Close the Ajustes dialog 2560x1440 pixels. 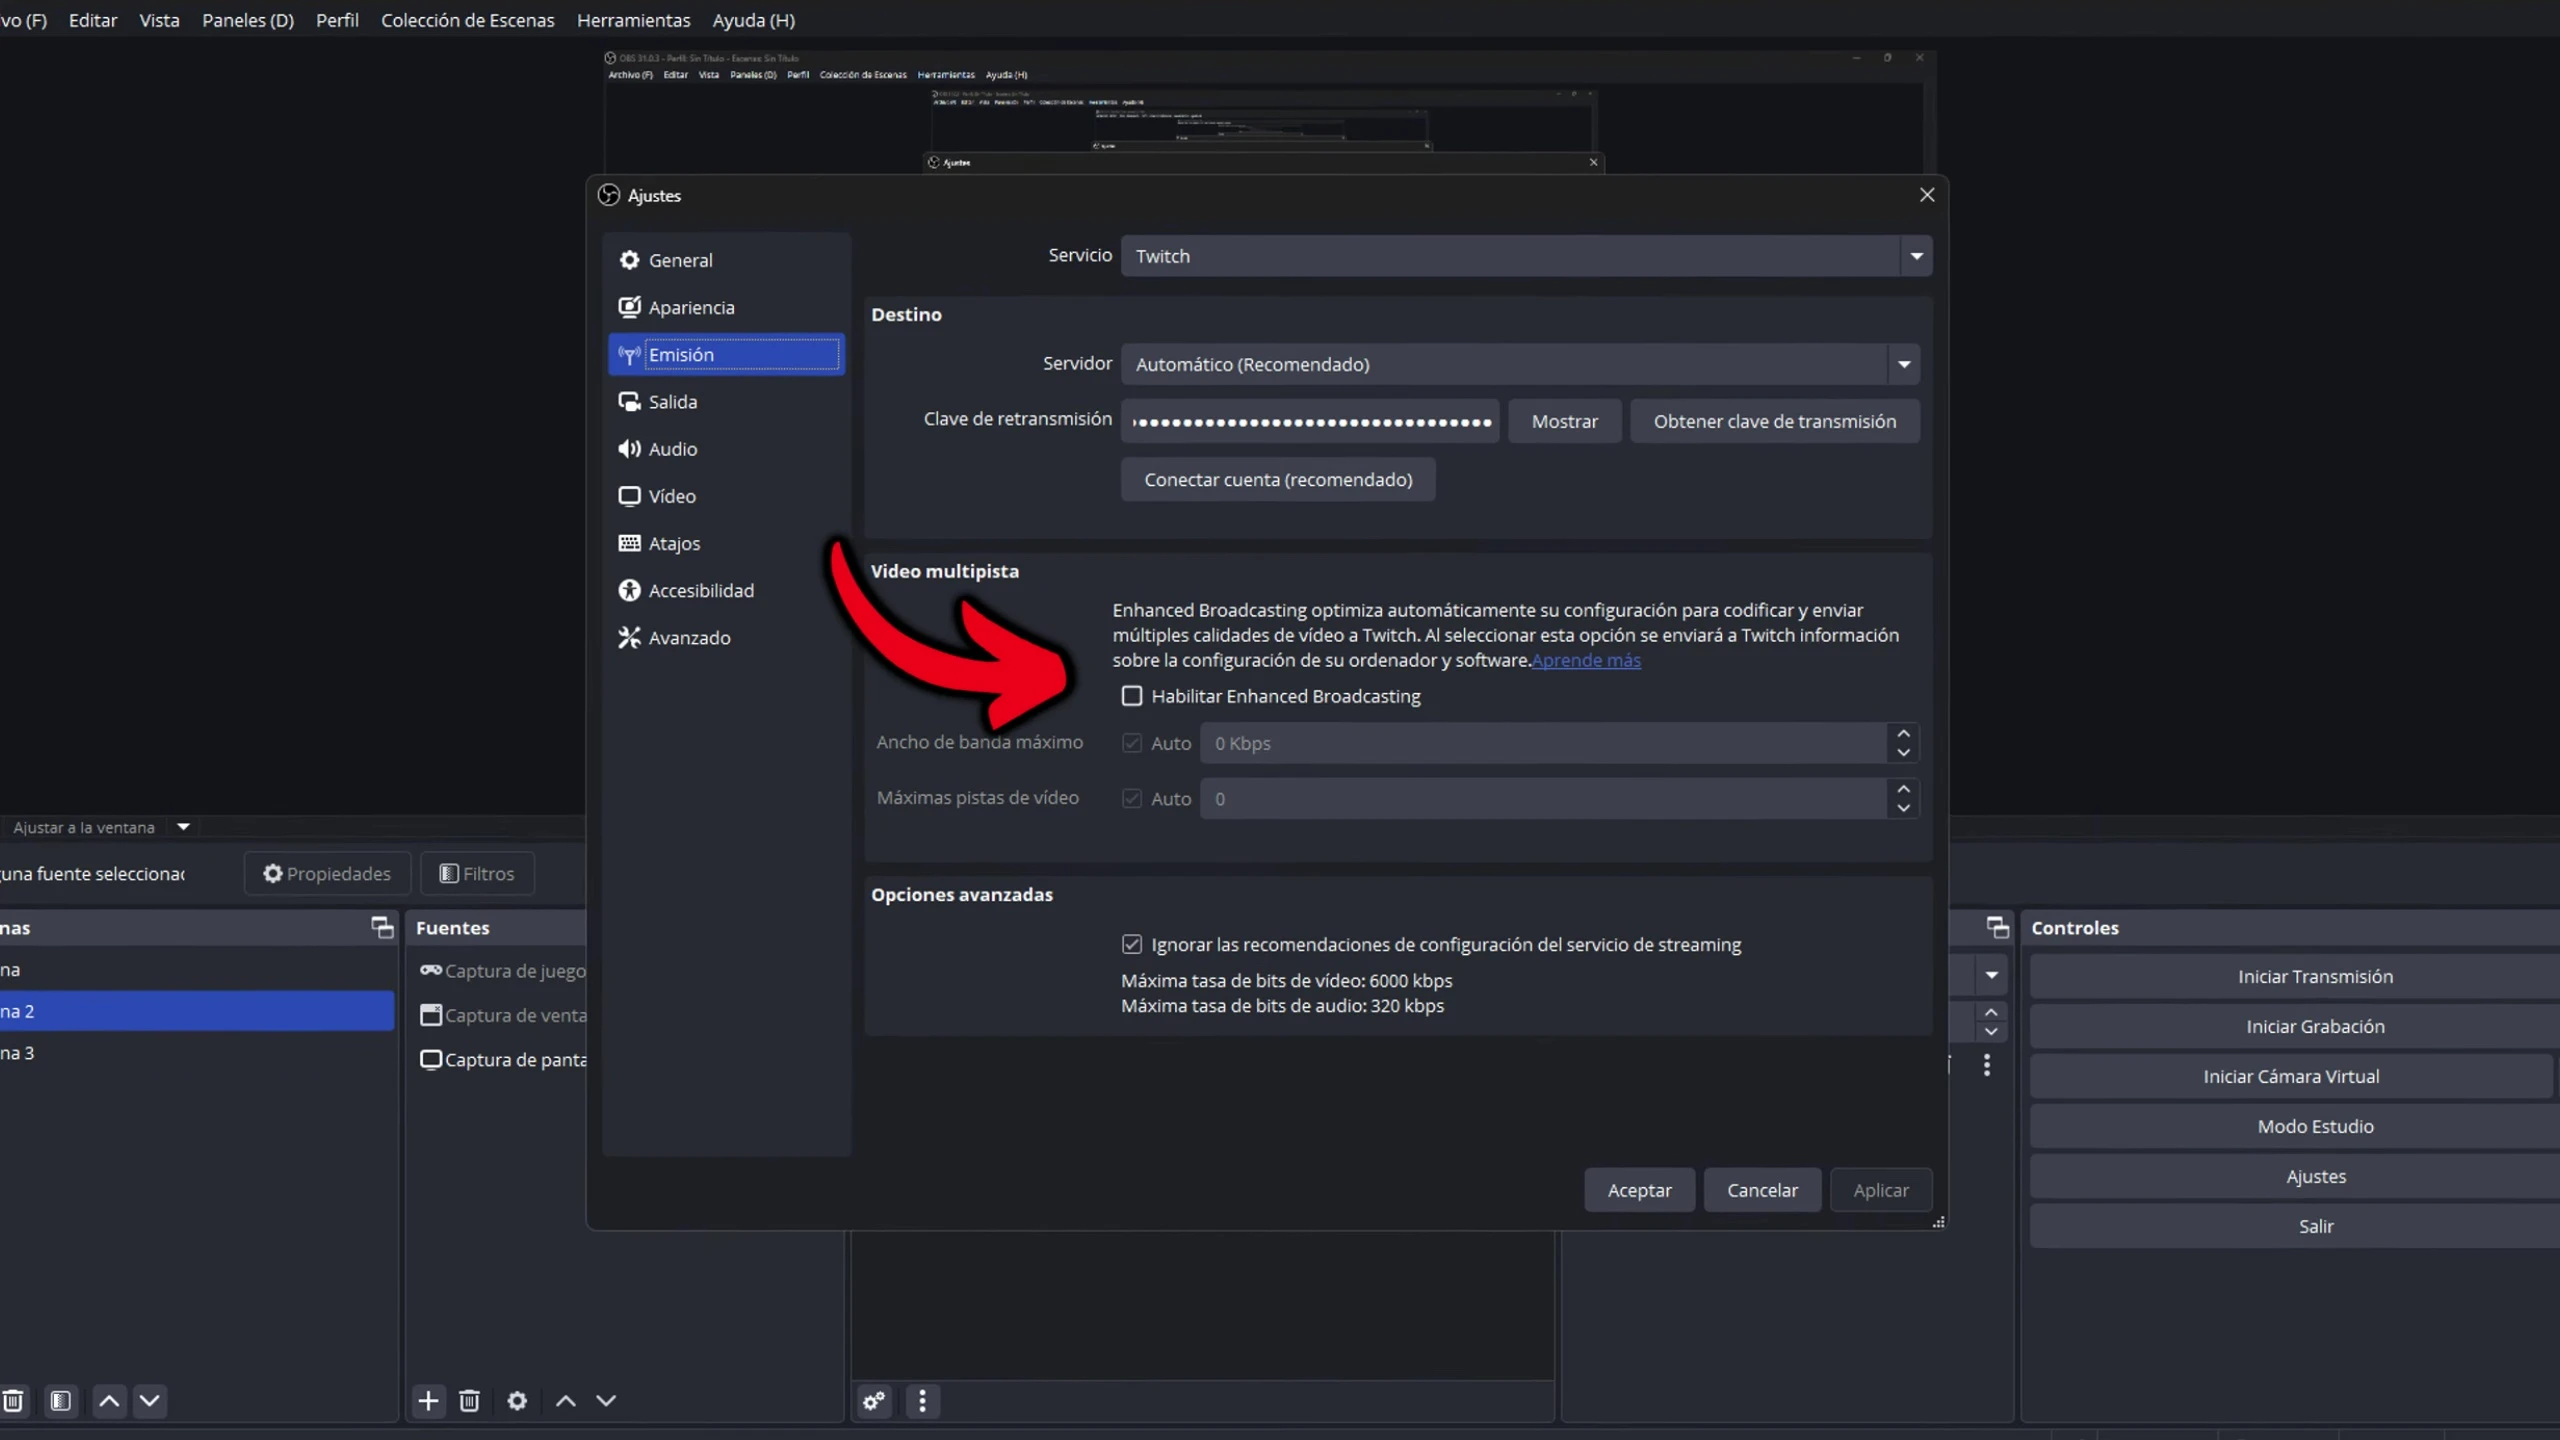1927,195
